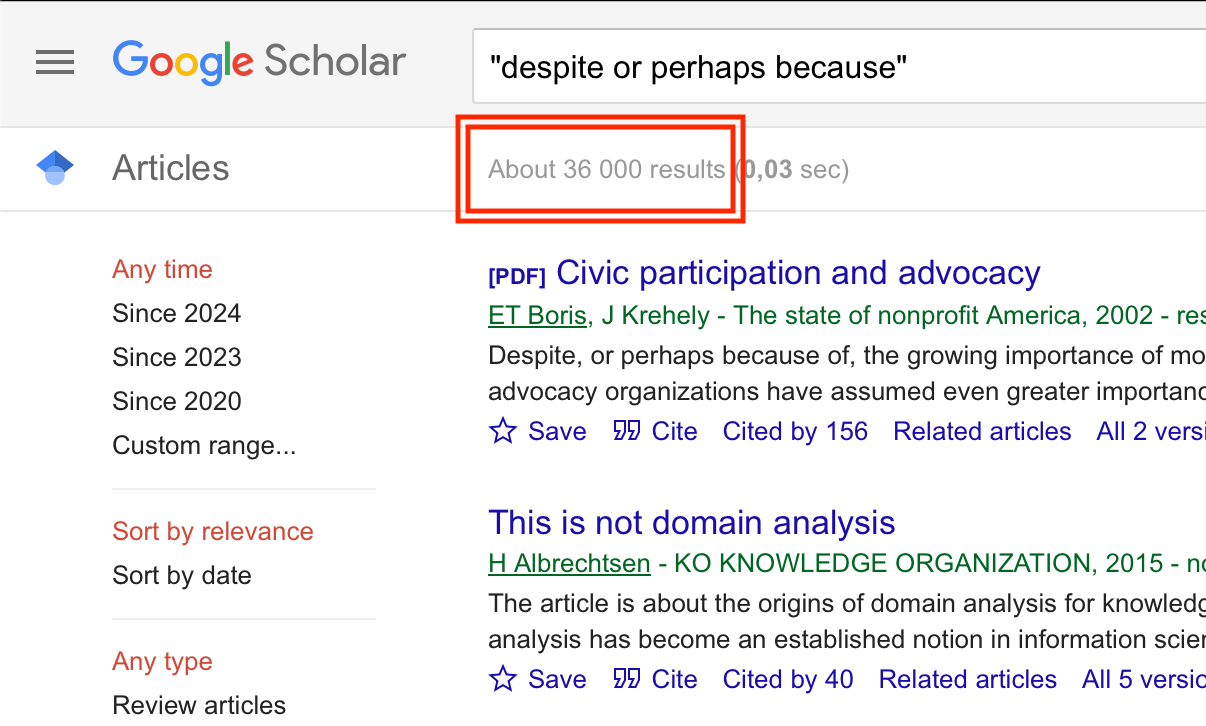
Task: Click the quote Cite icon for Civic participation
Action: point(627,431)
